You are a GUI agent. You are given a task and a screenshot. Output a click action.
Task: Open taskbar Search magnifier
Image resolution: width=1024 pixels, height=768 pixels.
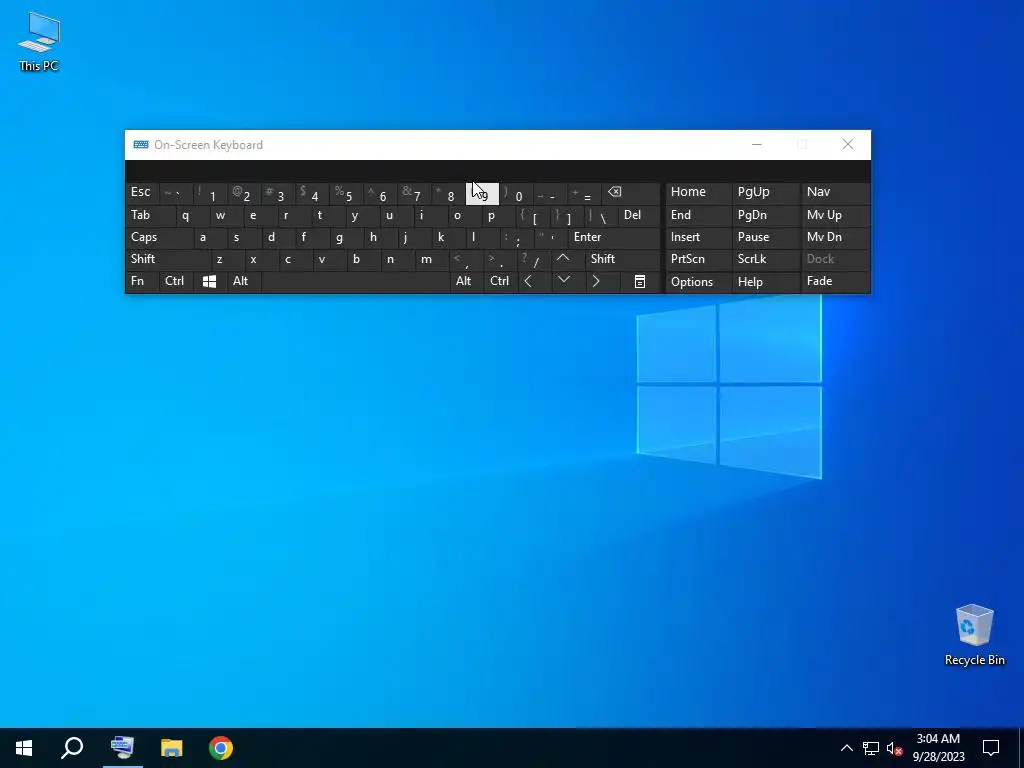click(x=72, y=748)
